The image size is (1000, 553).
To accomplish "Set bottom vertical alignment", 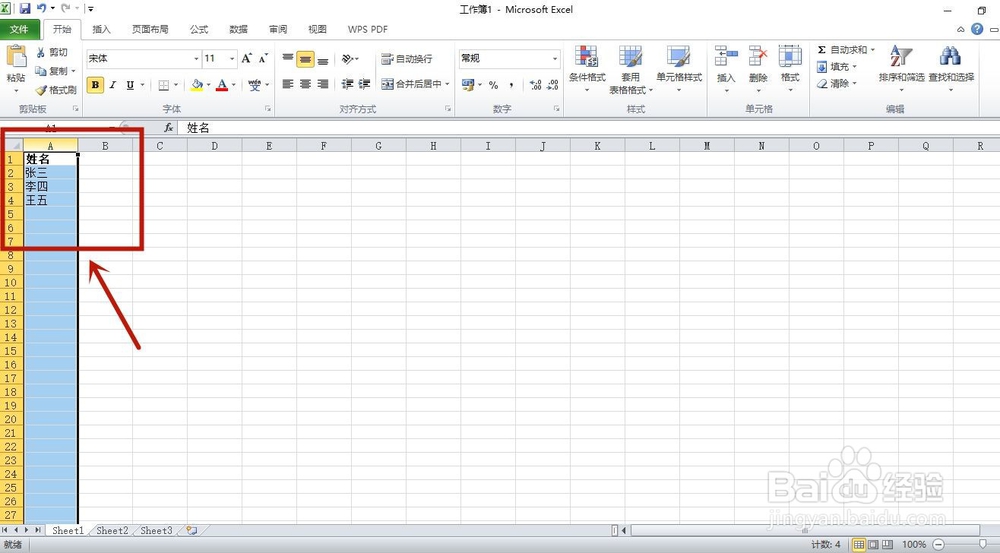I will [x=323, y=60].
